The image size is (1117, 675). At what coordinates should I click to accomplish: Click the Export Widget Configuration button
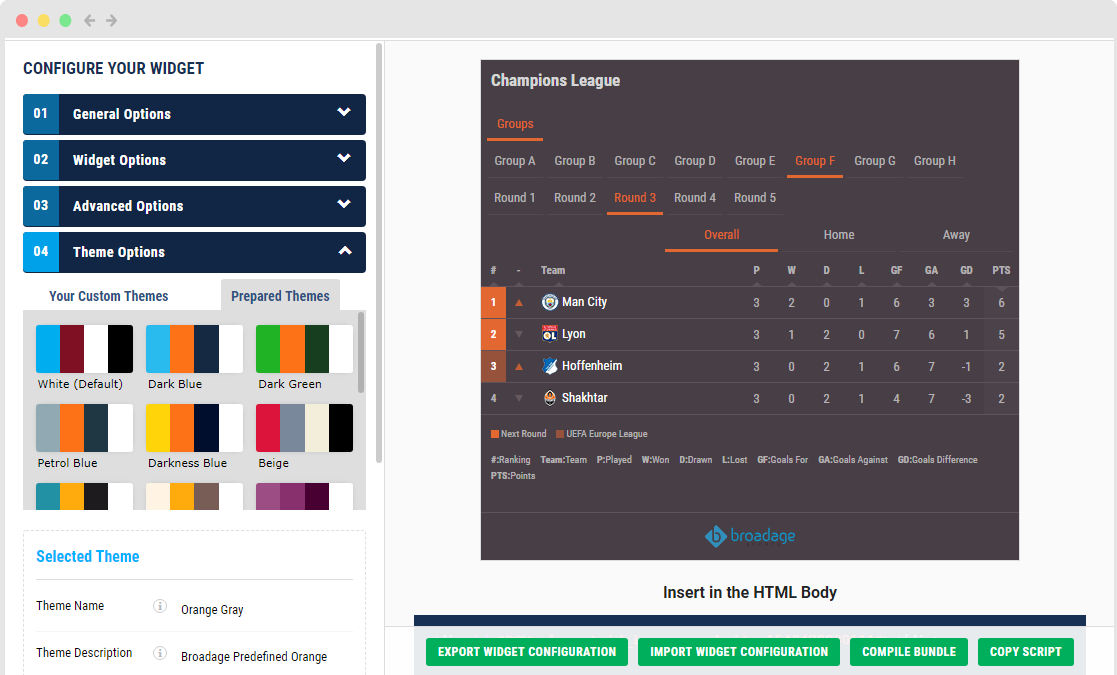526,651
